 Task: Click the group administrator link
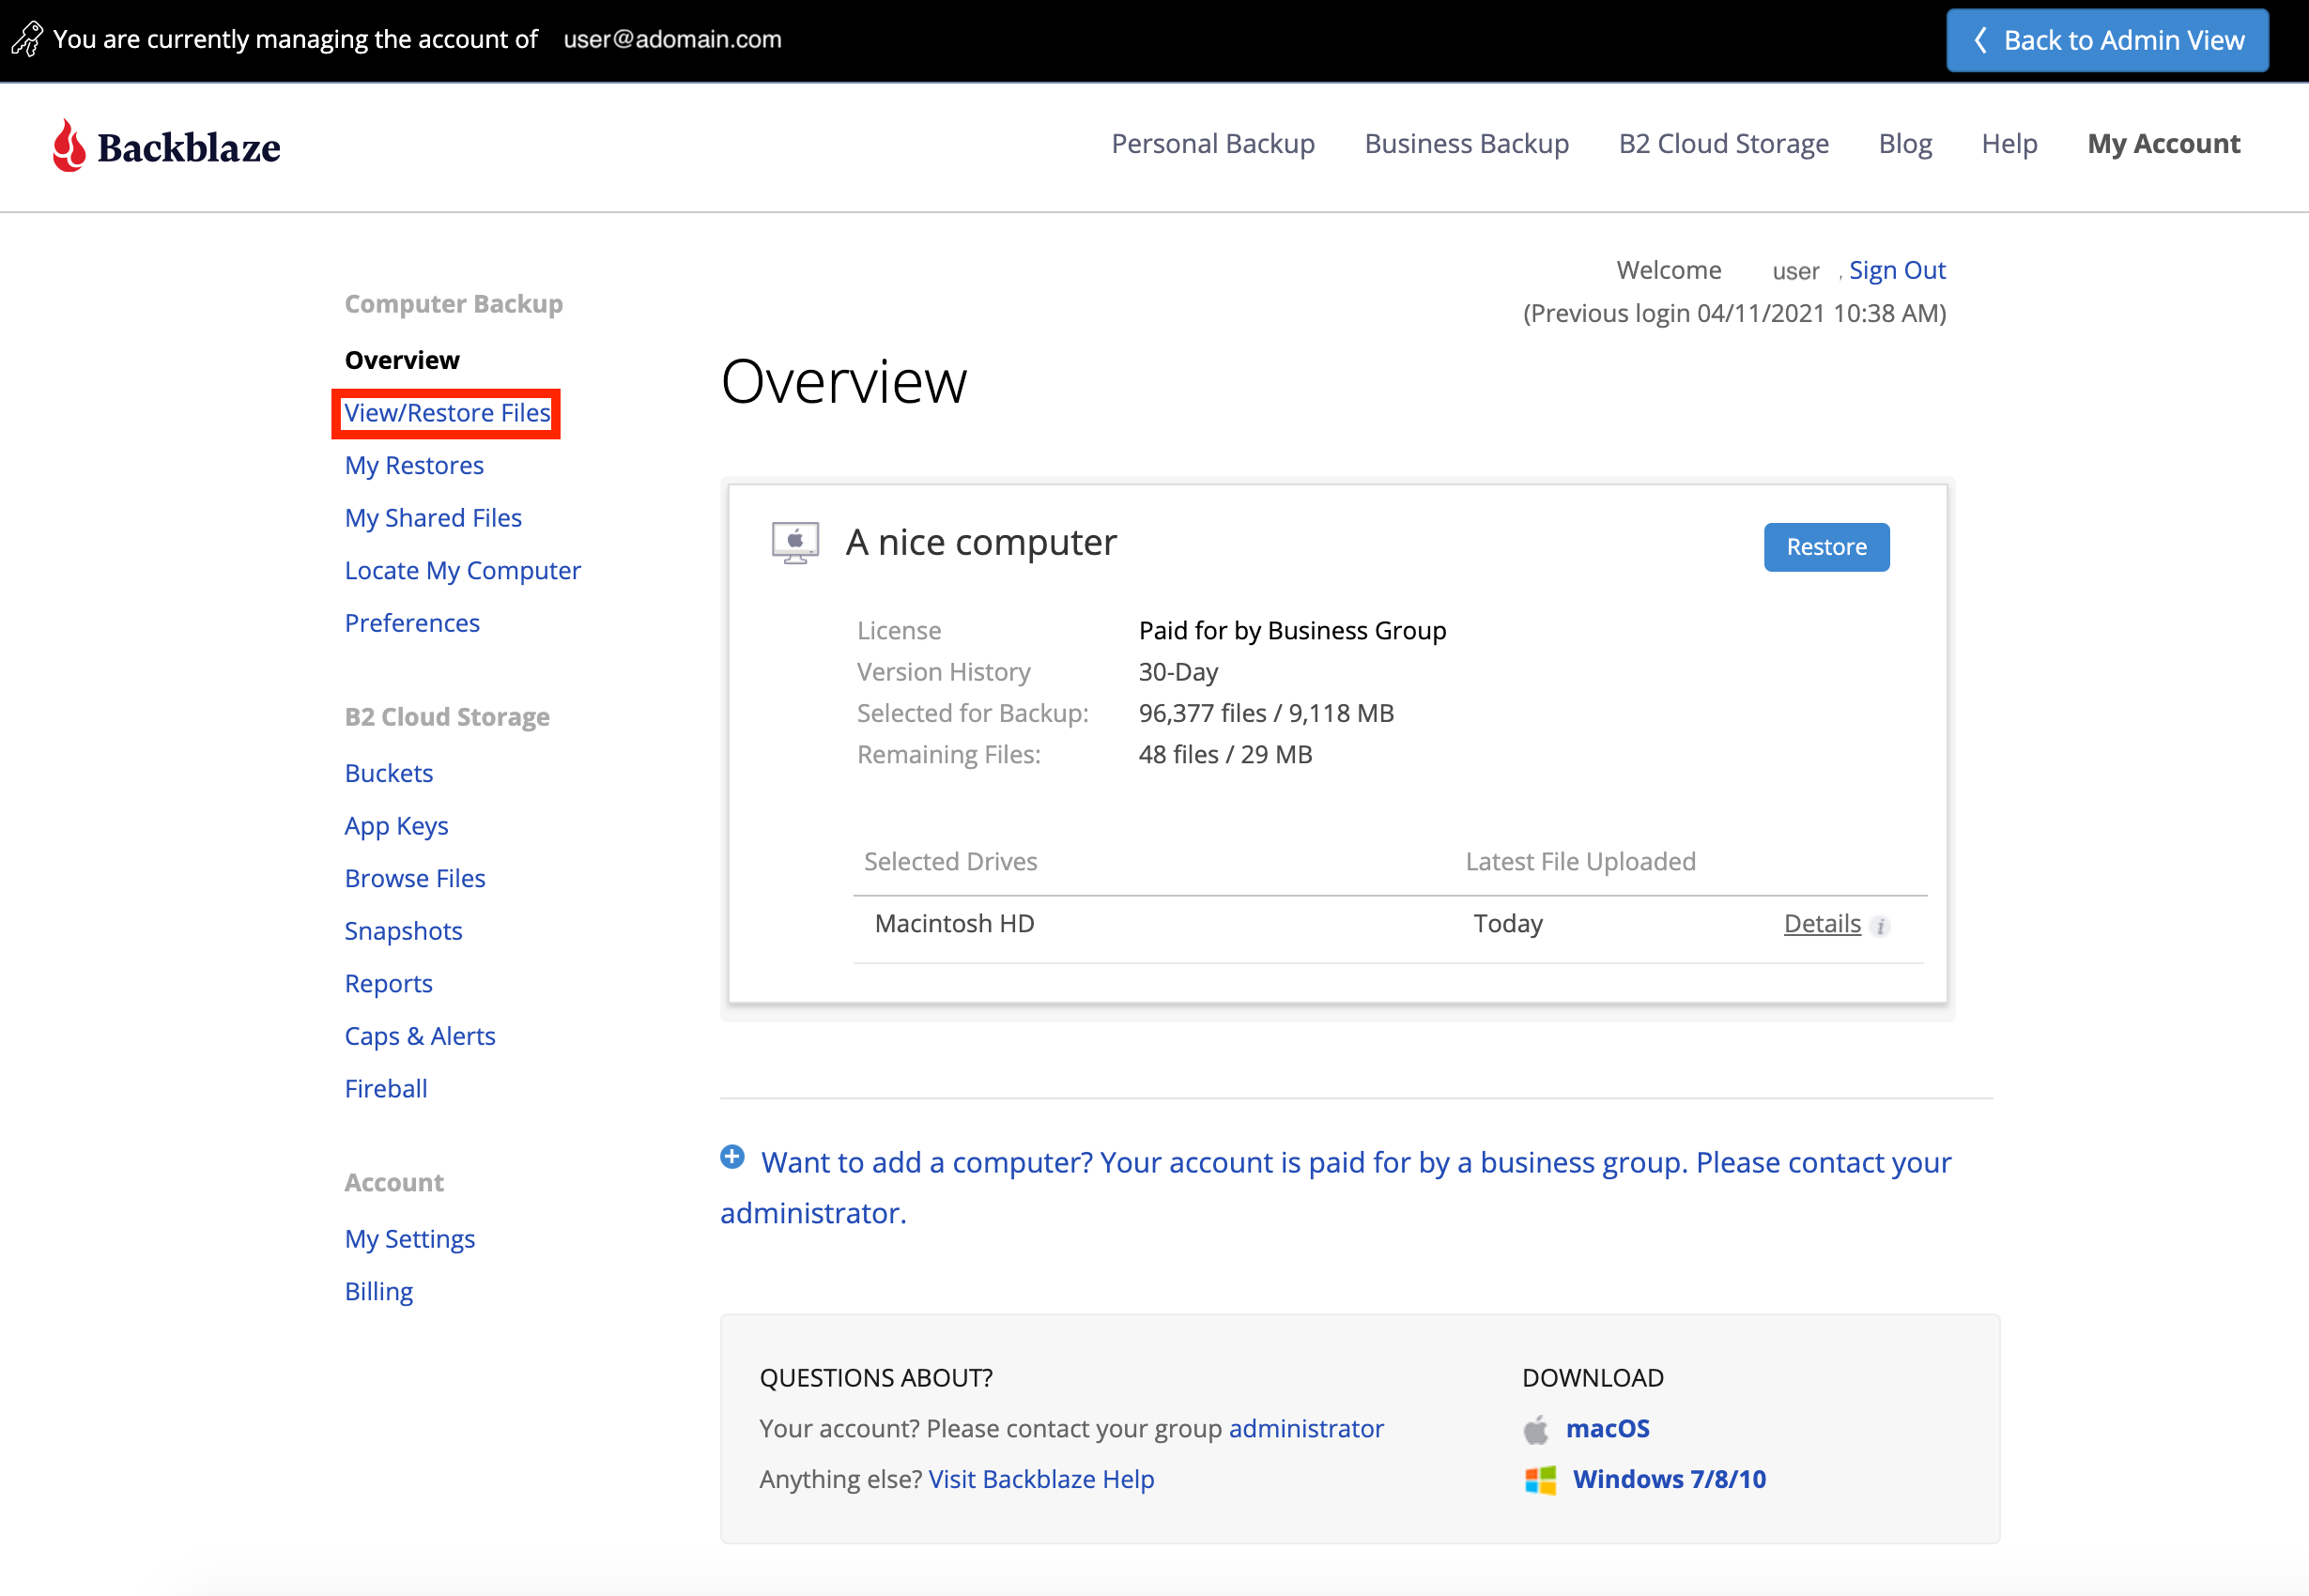1306,1429
